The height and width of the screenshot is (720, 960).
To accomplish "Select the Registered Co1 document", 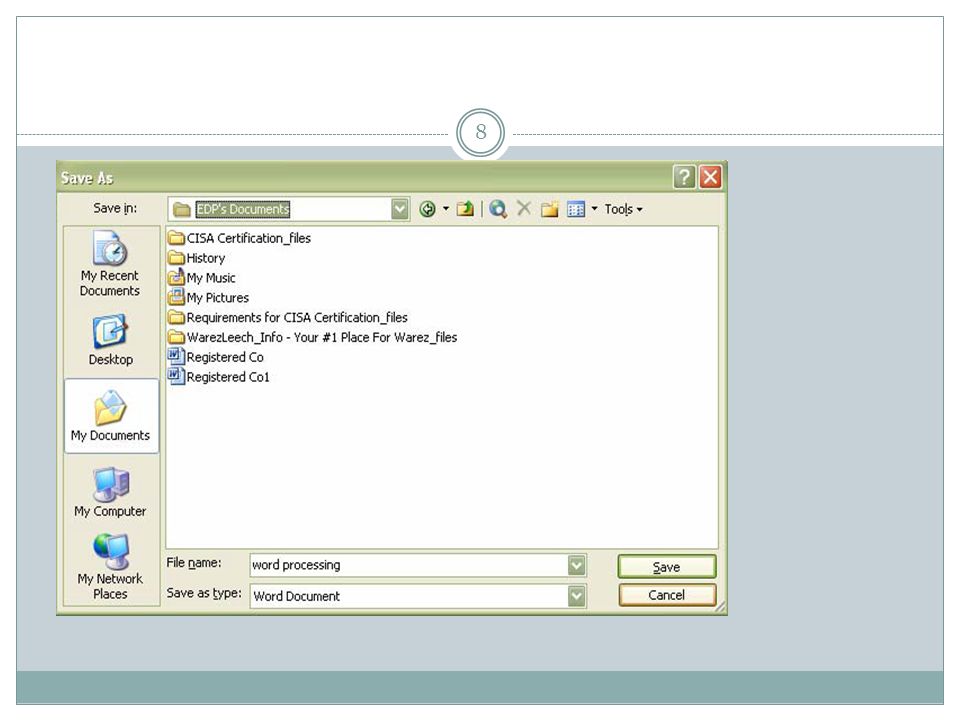I will [x=219, y=377].
